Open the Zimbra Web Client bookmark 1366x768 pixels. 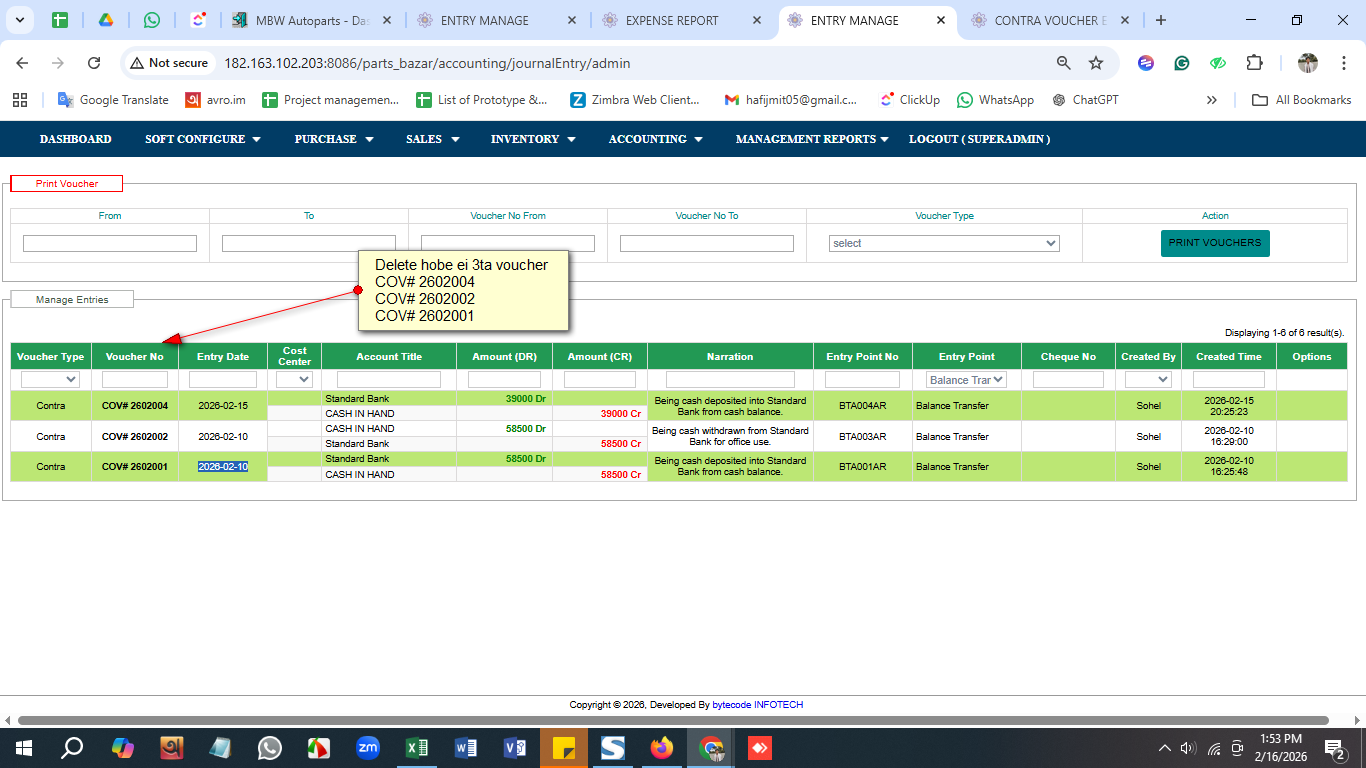[x=635, y=100]
